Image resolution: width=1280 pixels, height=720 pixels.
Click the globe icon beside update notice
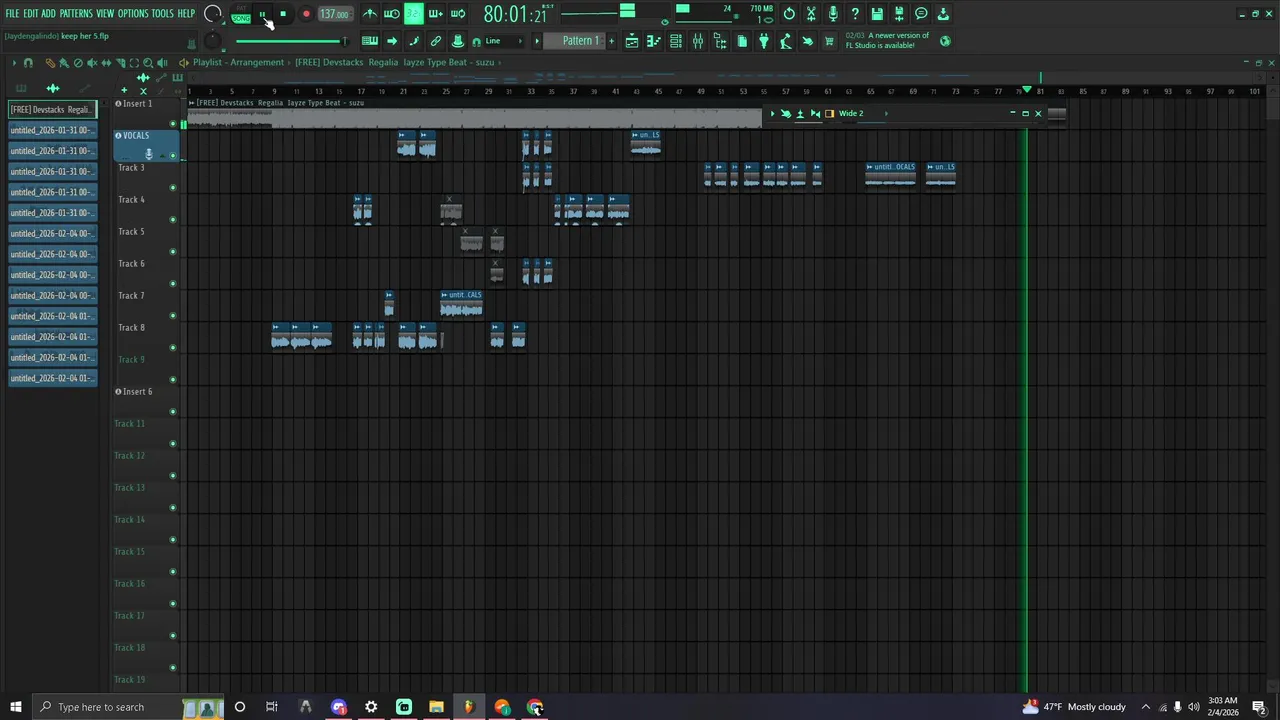pyautogui.click(x=945, y=41)
